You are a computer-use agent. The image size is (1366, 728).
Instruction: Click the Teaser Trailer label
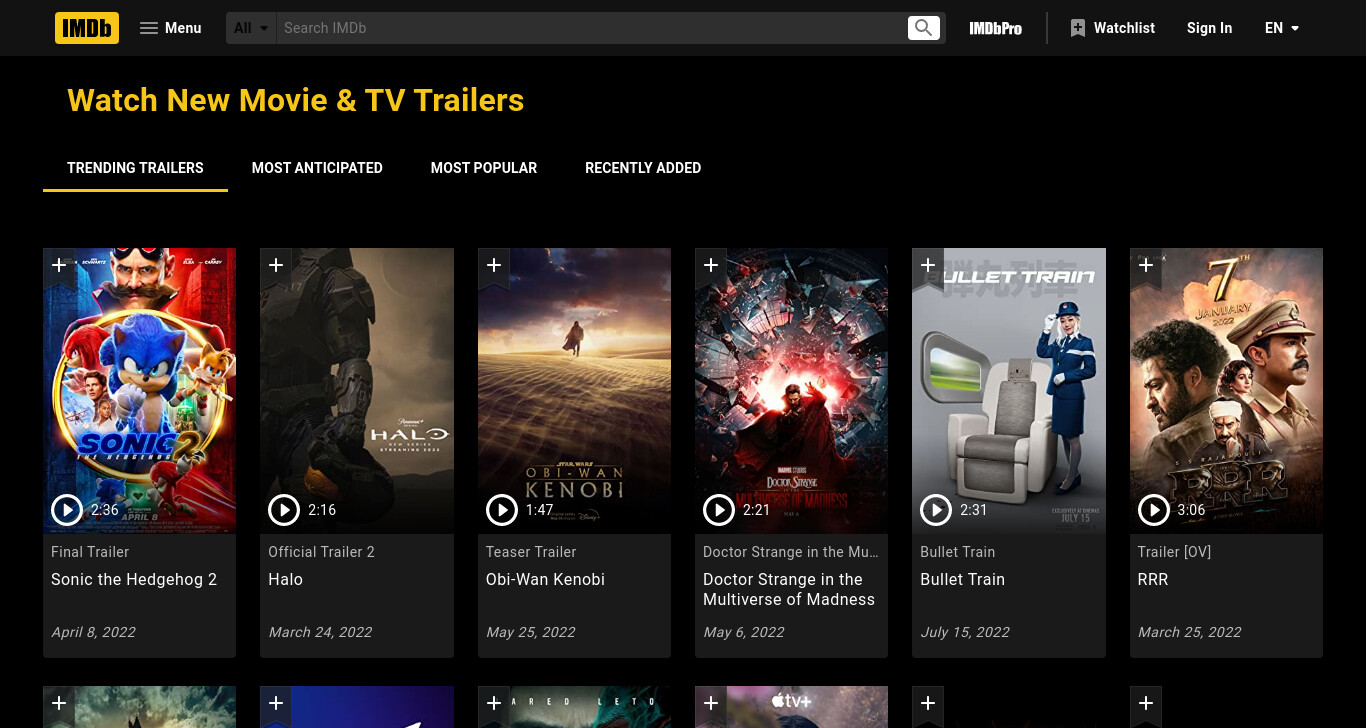(531, 552)
